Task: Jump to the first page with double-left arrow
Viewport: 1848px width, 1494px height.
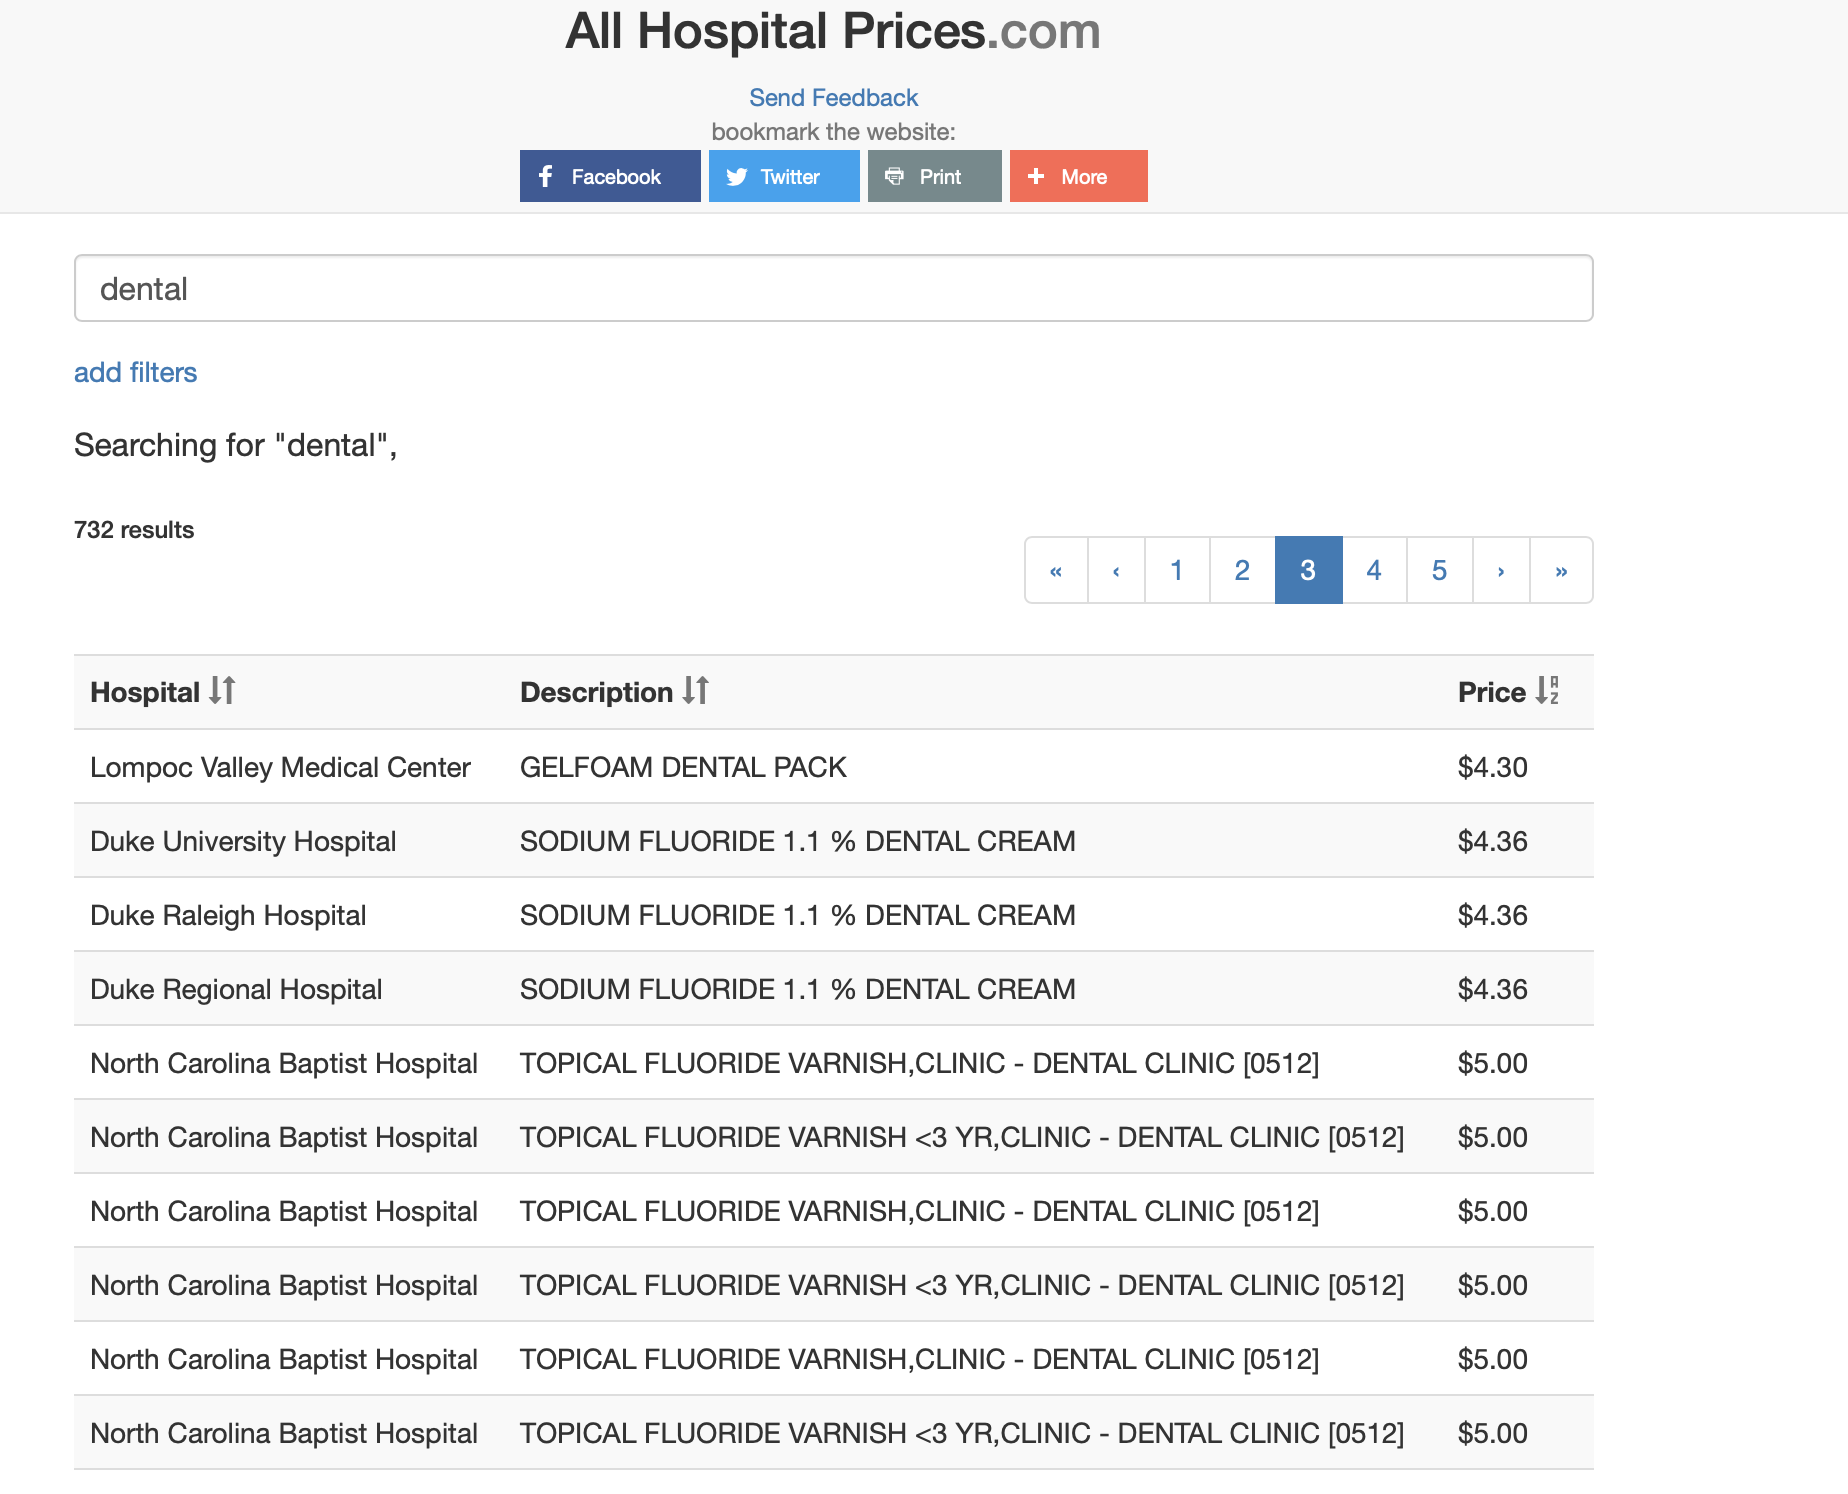Action: point(1057,570)
